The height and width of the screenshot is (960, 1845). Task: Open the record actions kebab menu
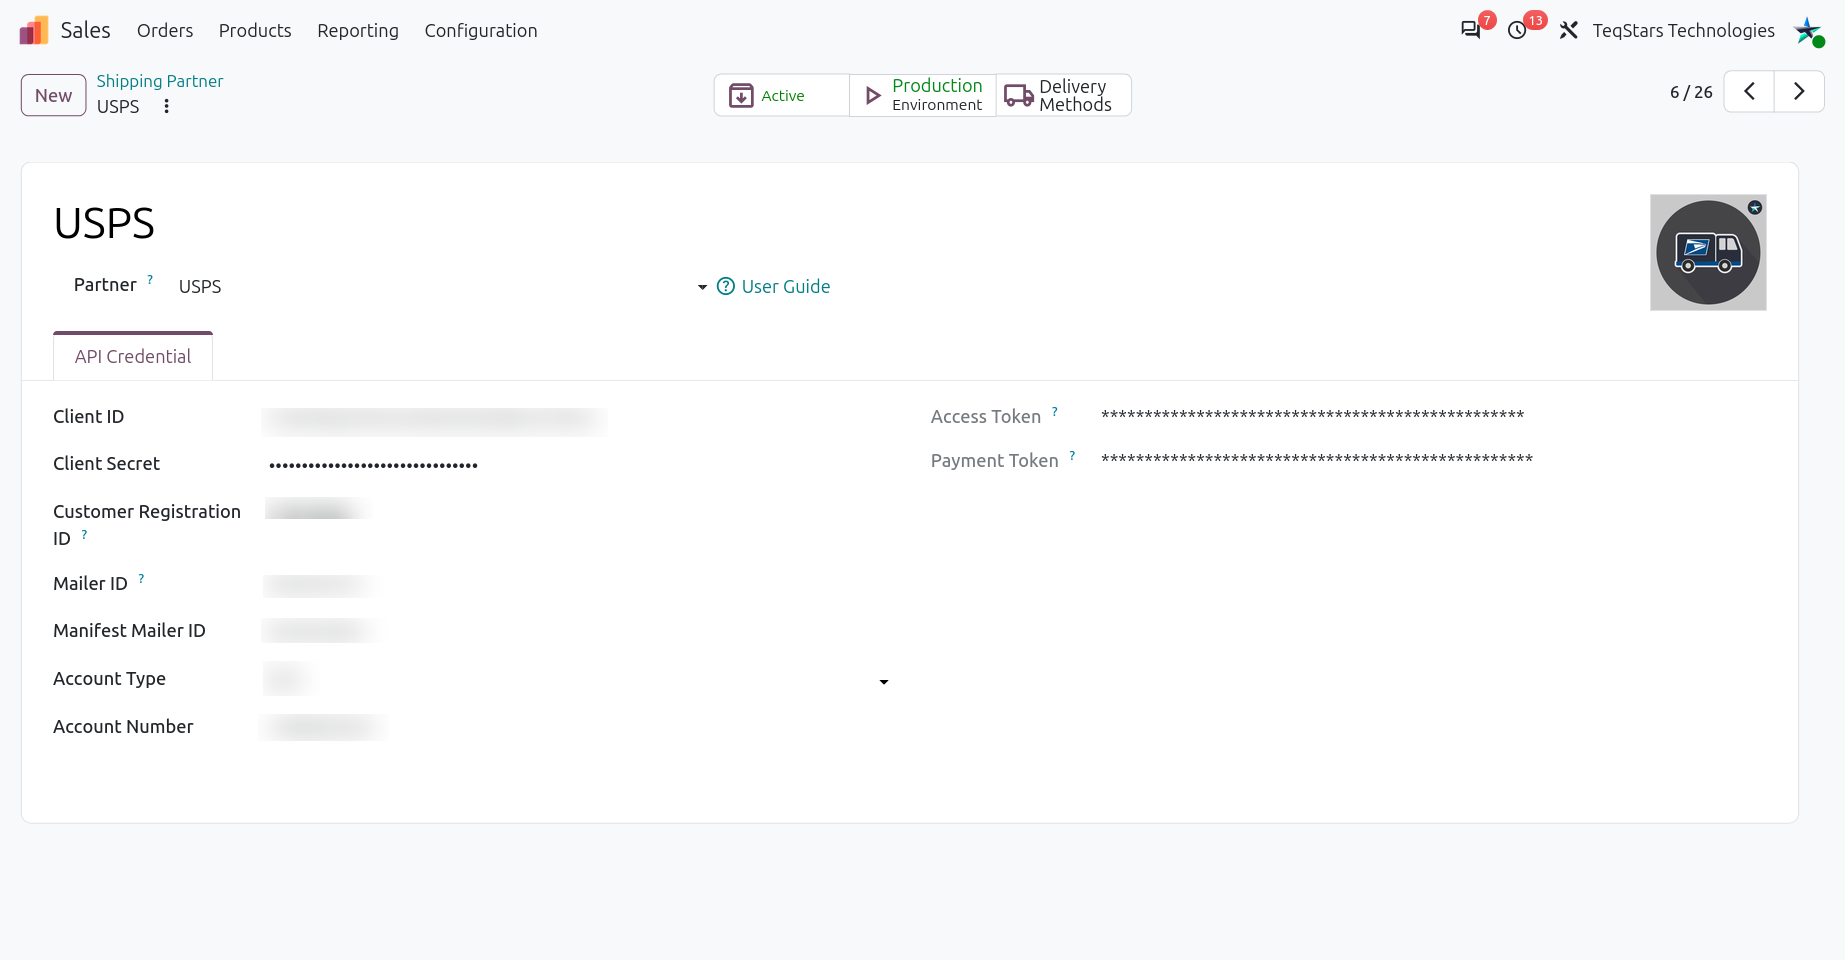coord(166,106)
